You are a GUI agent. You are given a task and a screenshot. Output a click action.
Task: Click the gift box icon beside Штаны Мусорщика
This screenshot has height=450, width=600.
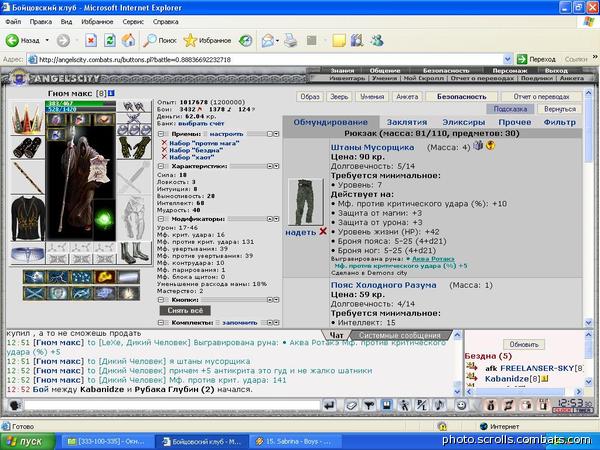click(x=478, y=145)
